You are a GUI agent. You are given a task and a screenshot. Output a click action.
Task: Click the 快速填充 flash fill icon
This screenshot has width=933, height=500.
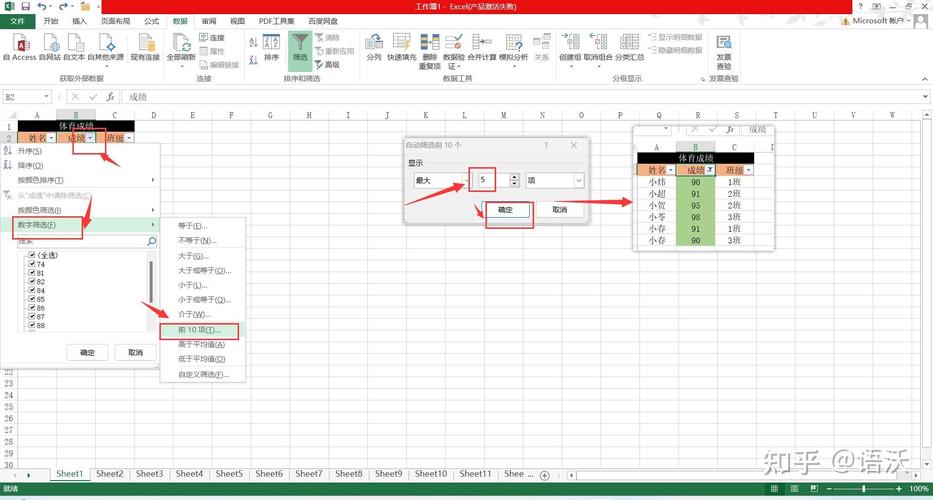[402, 48]
